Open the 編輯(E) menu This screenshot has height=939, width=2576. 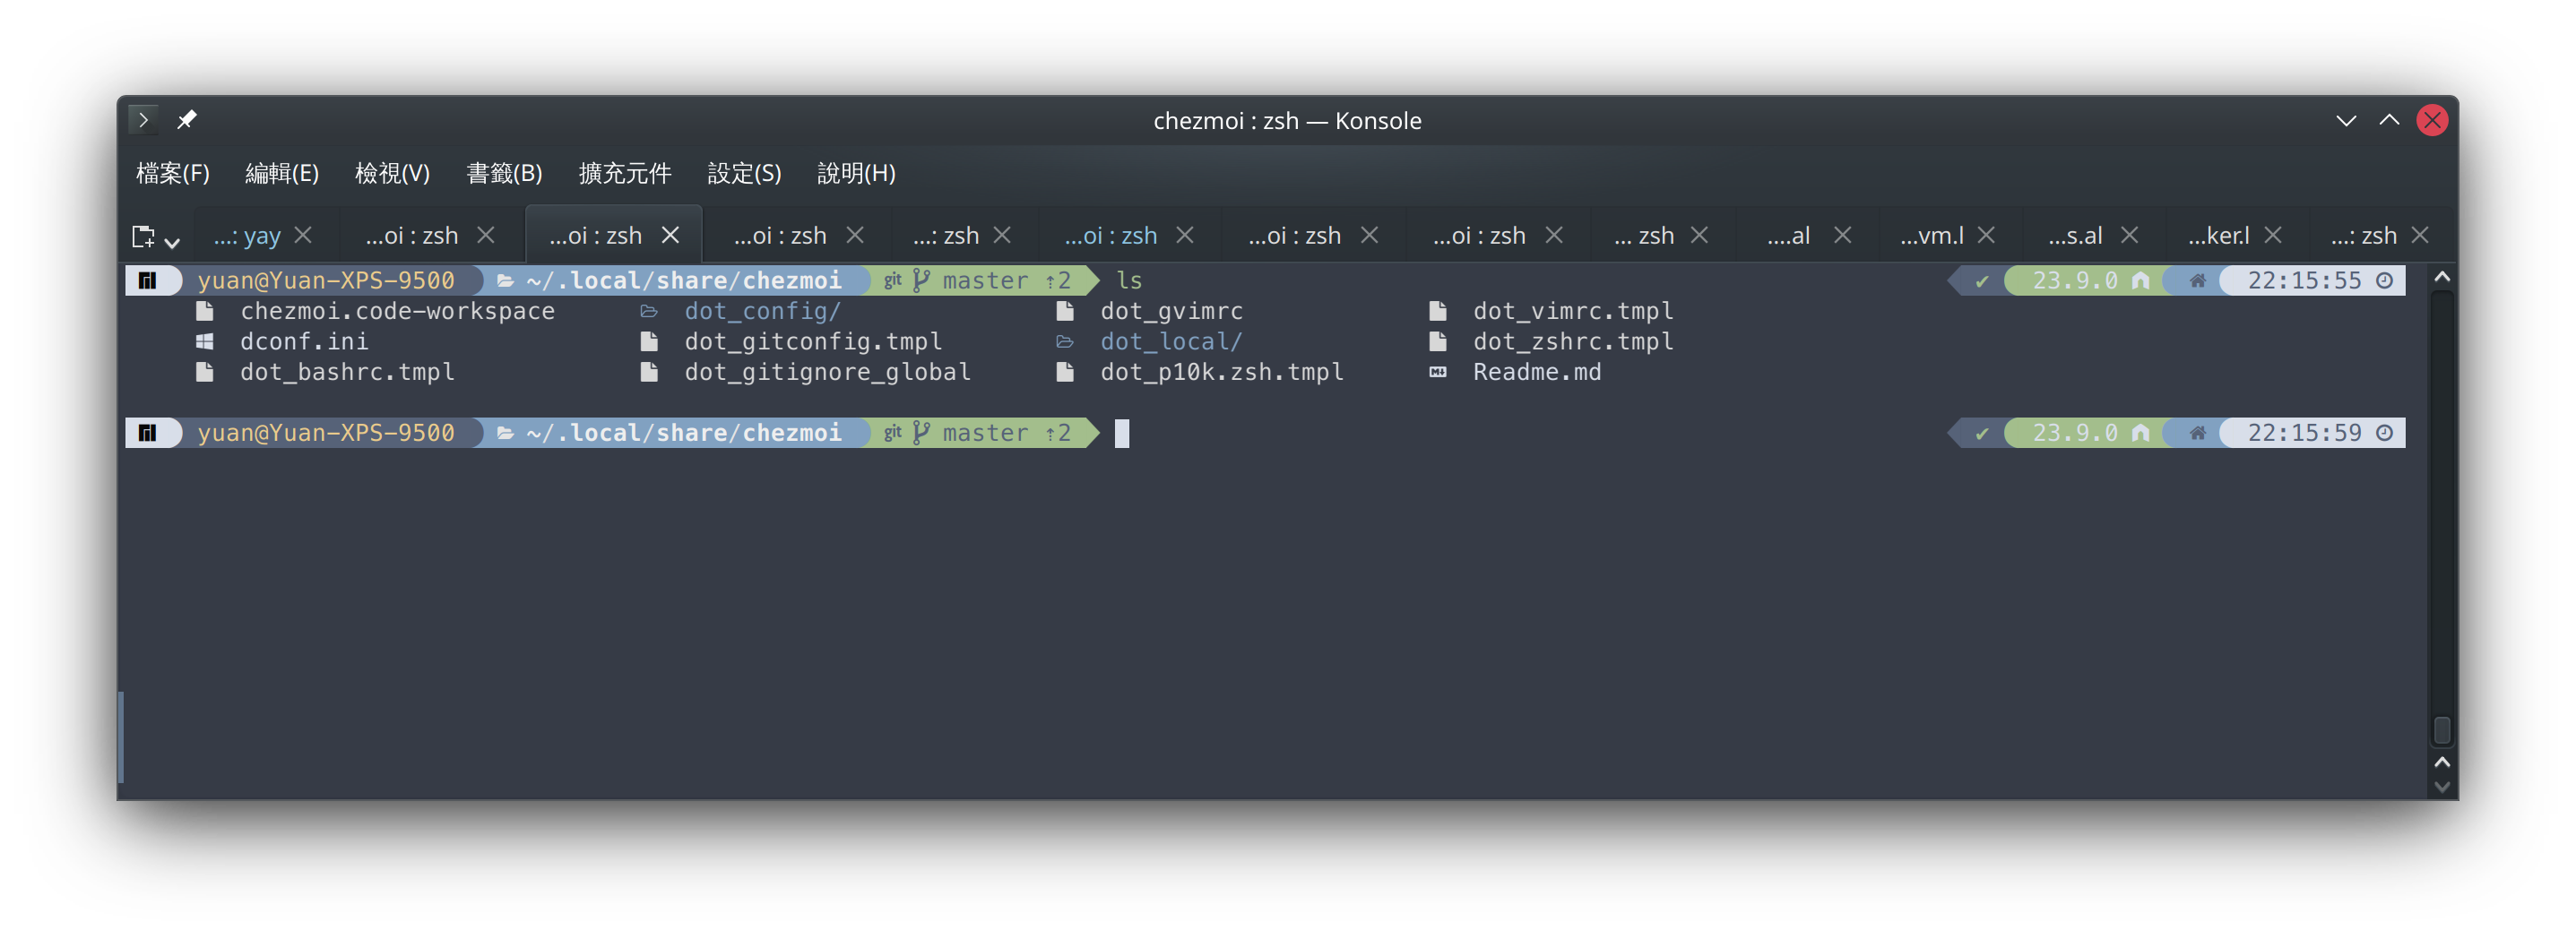click(x=282, y=173)
